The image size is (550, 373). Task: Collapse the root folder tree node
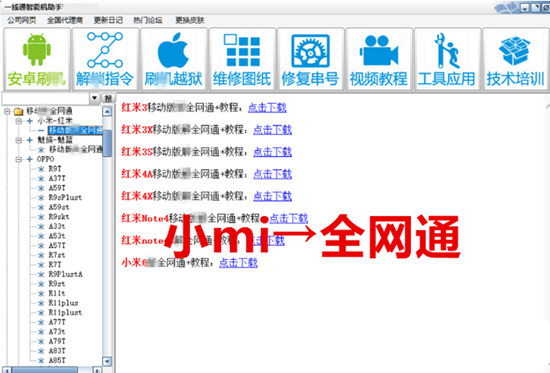point(7,112)
